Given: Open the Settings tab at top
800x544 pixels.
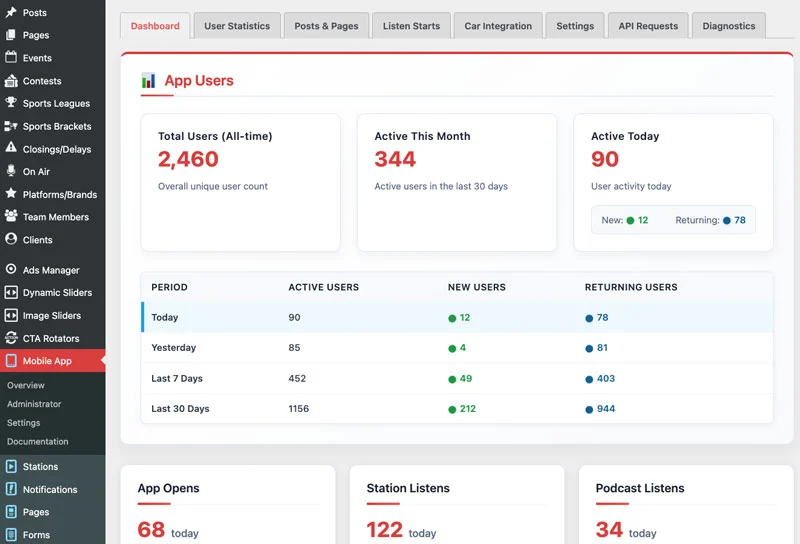Looking at the screenshot, I should coord(575,26).
